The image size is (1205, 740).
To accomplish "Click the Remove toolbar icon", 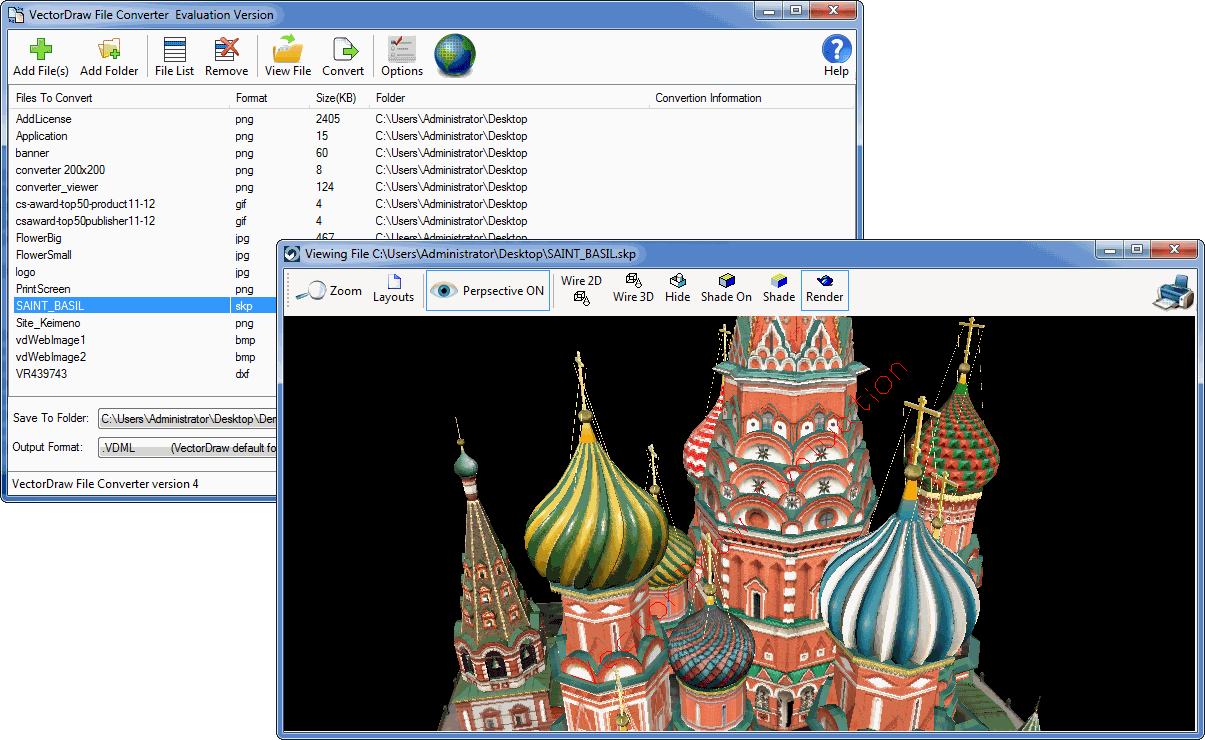I will pyautogui.click(x=227, y=57).
